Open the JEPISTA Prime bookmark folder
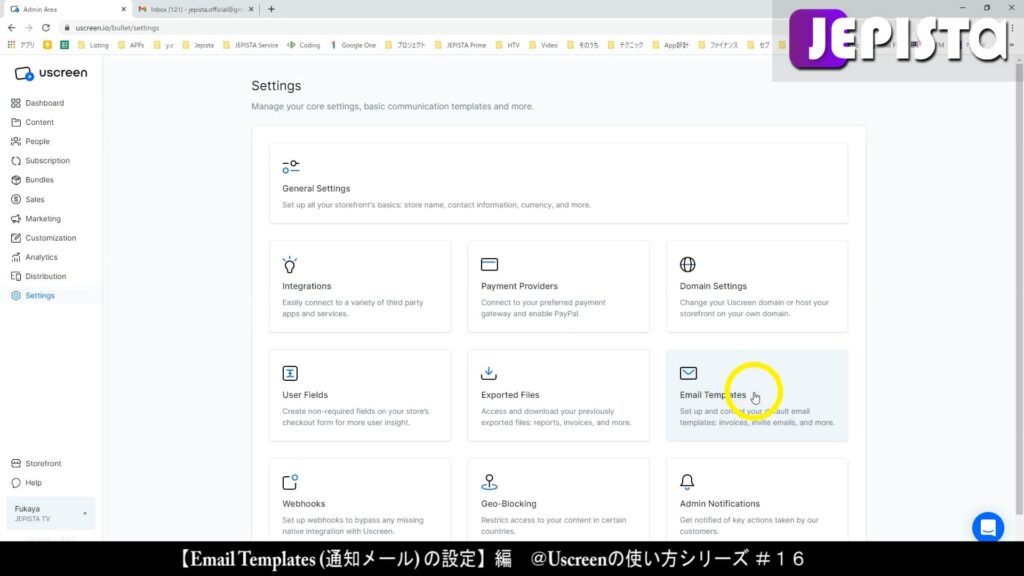The height and width of the screenshot is (576, 1024). pyautogui.click(x=460, y=45)
